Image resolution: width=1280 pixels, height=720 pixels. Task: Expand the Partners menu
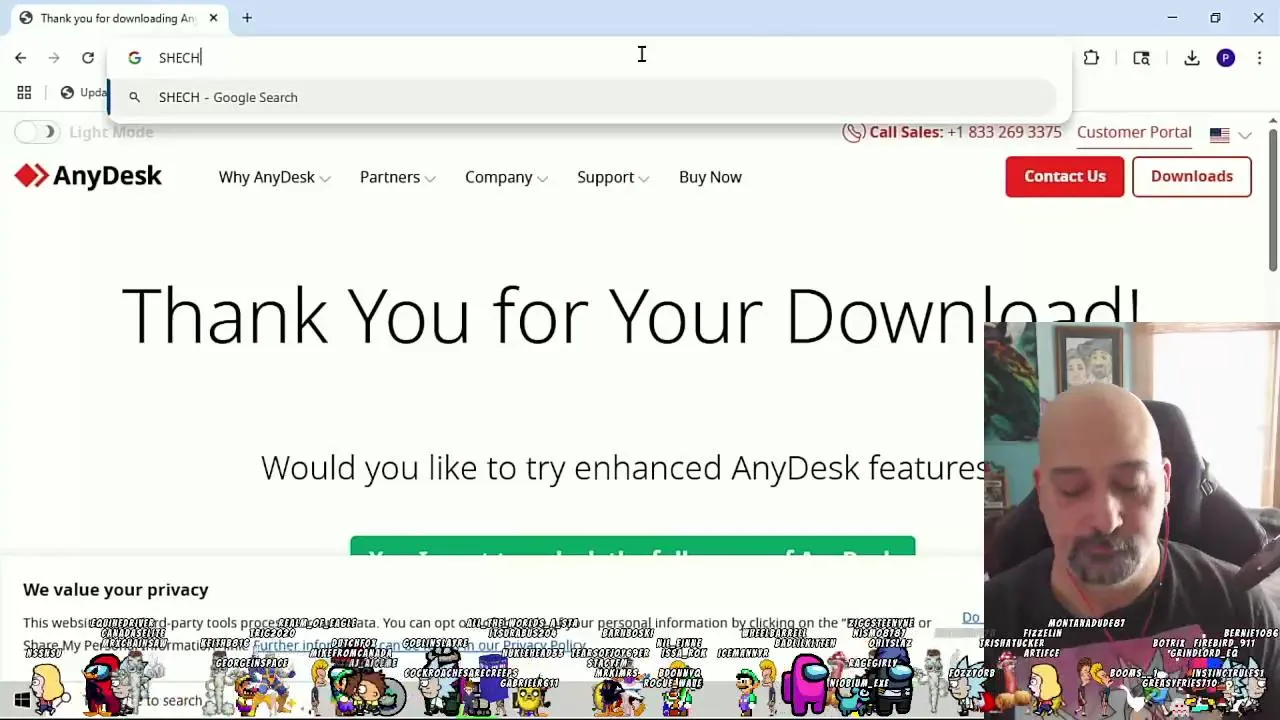click(397, 177)
